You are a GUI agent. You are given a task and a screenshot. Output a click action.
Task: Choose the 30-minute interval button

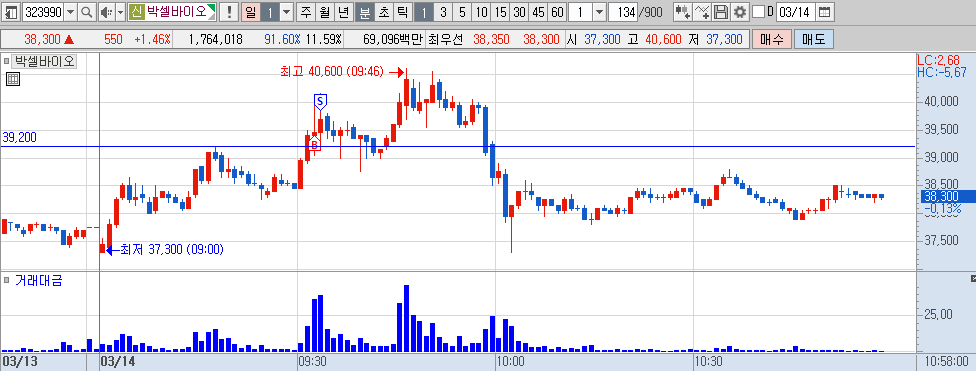(x=519, y=12)
